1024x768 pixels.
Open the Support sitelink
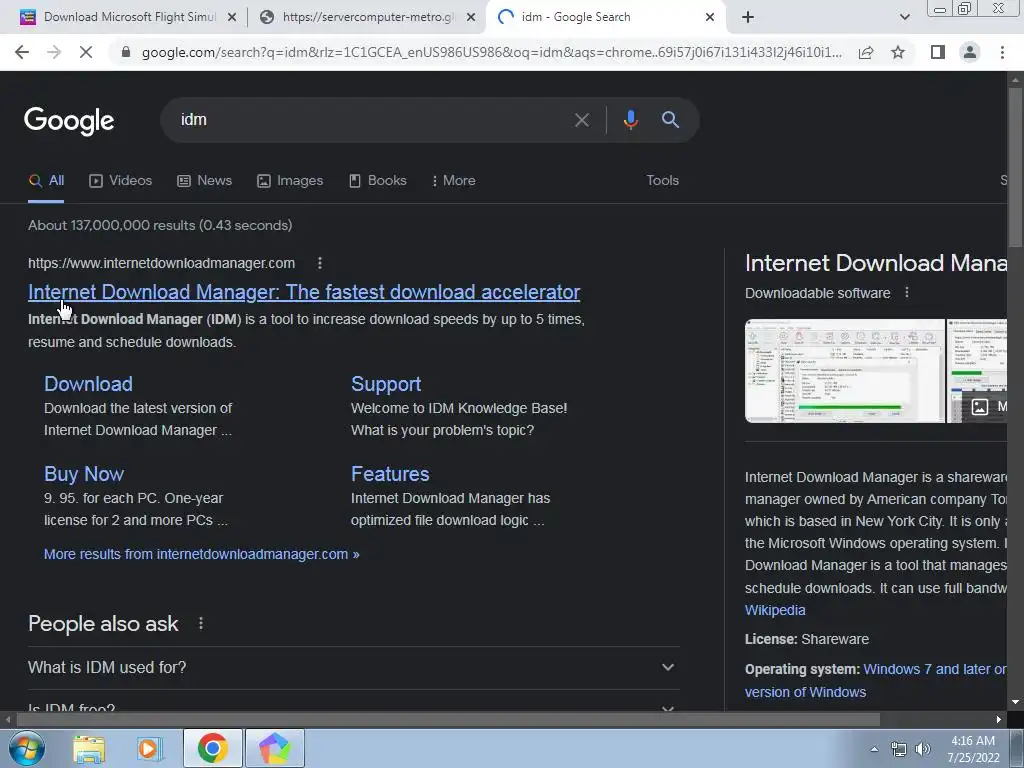[386, 384]
